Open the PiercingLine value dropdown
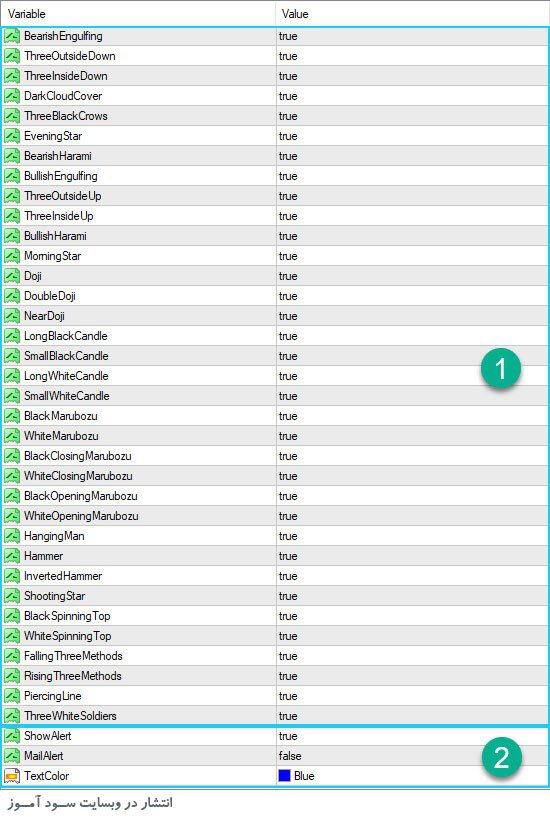Image resolution: width=550 pixels, height=818 pixels. pyautogui.click(x=412, y=696)
